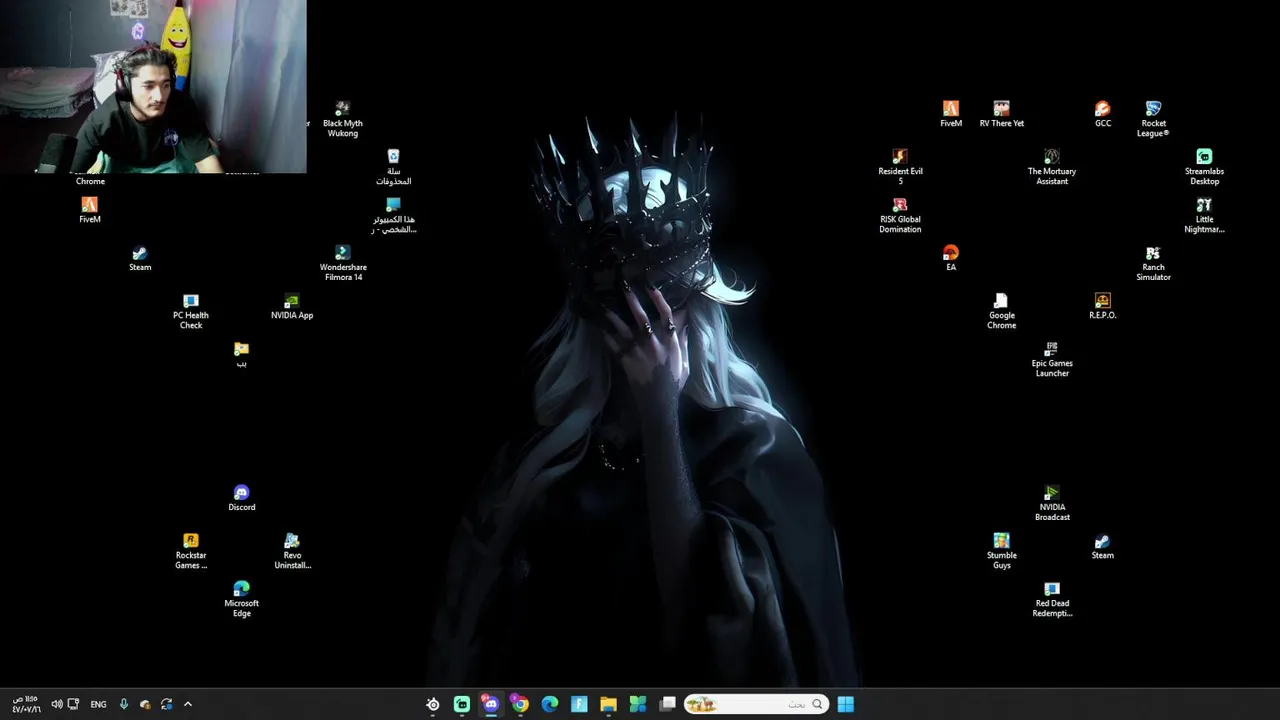Select the FiveM icon beside RV There Yet

pos(951,114)
